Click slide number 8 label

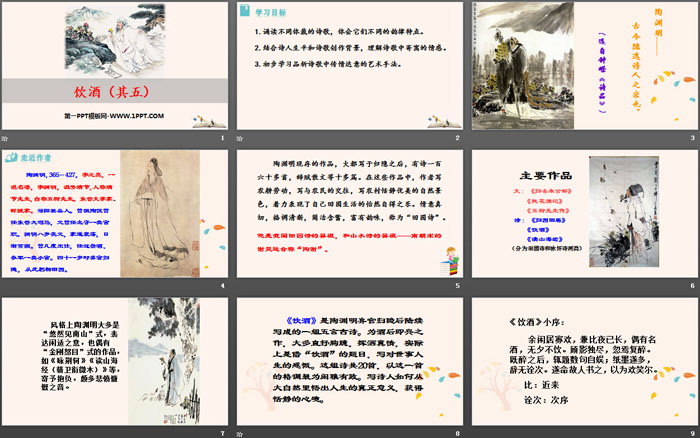(457, 434)
